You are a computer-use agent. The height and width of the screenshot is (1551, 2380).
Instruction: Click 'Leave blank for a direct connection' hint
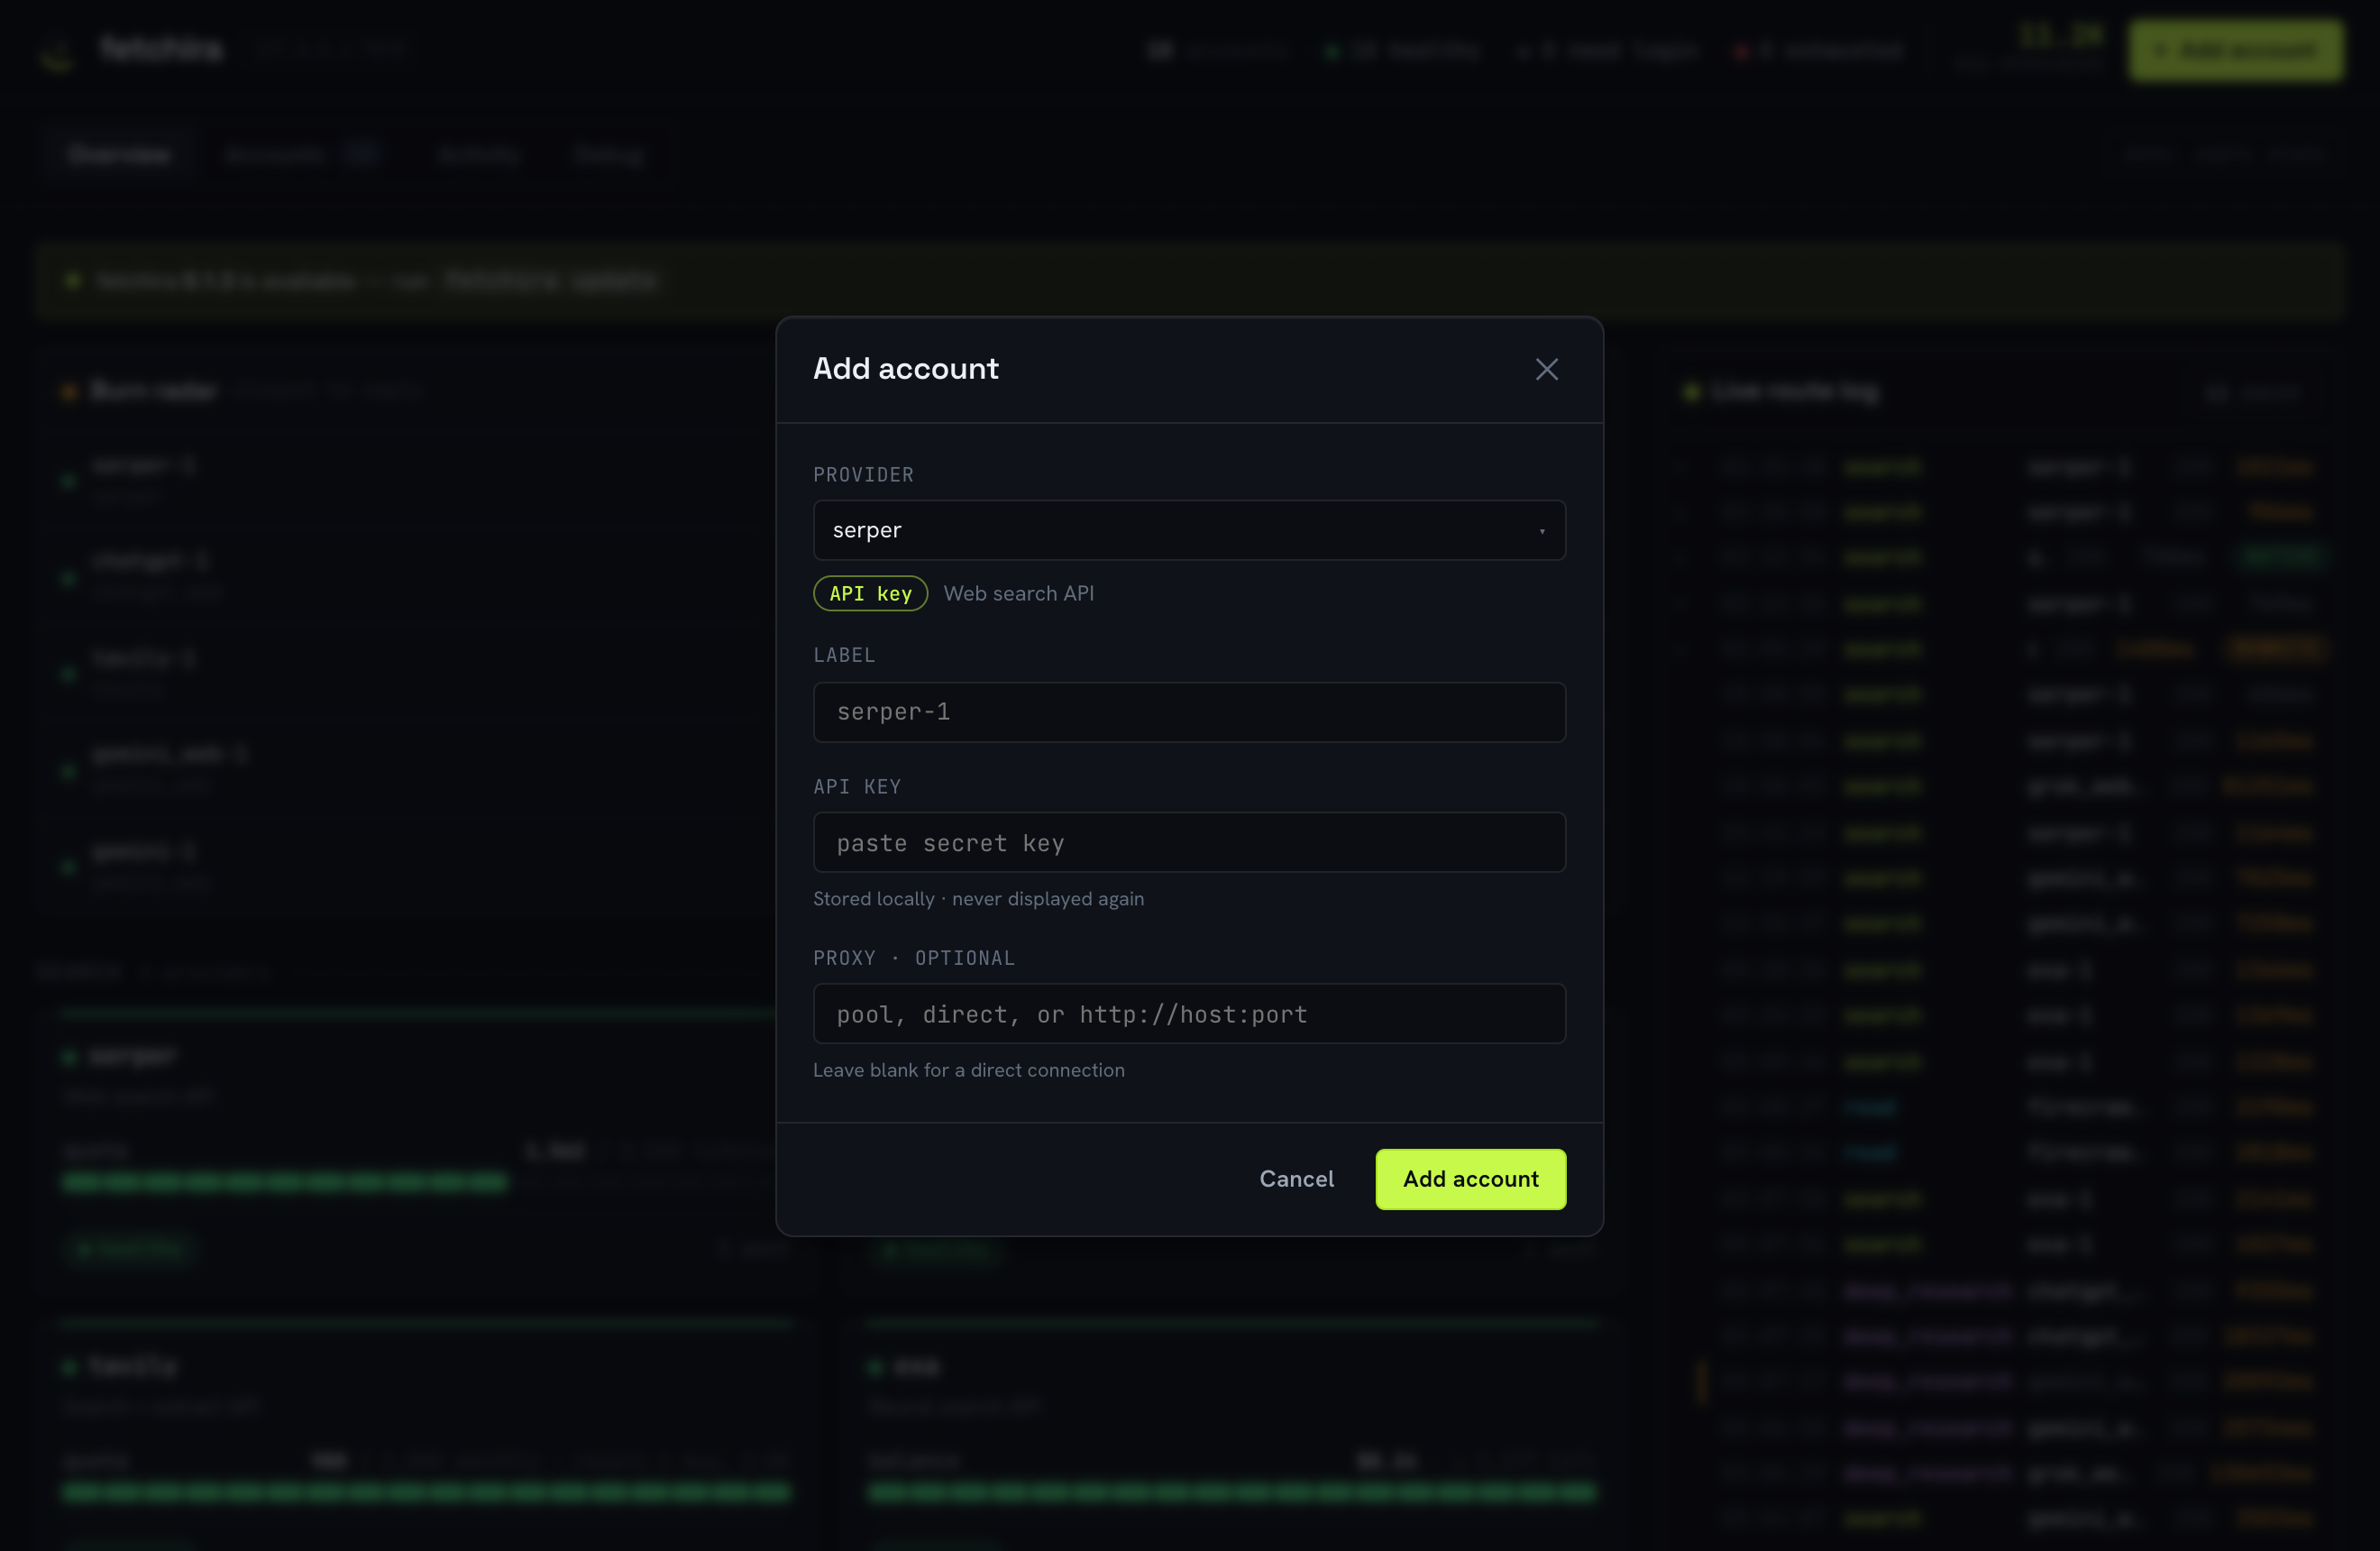(968, 1070)
